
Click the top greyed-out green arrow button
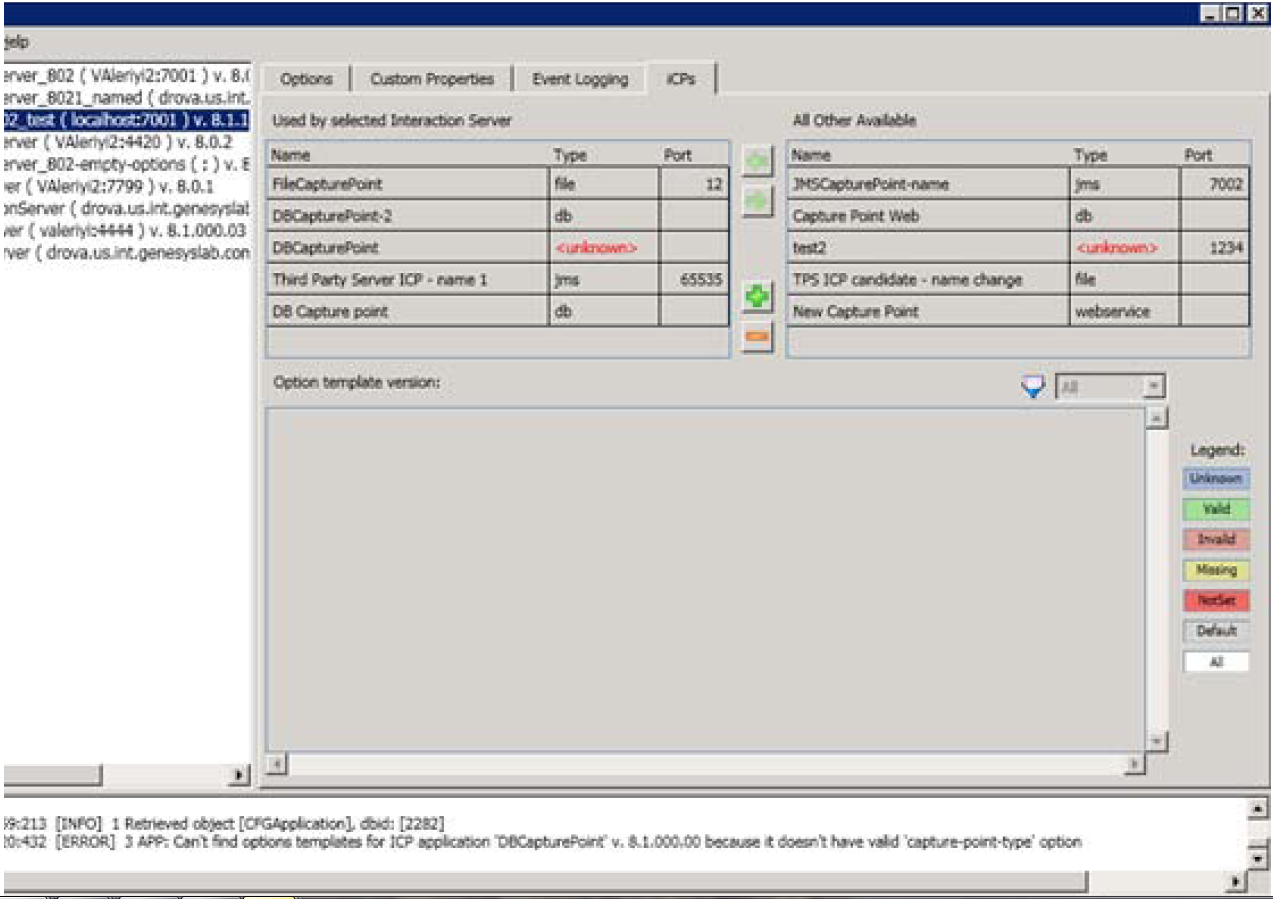pos(757,162)
